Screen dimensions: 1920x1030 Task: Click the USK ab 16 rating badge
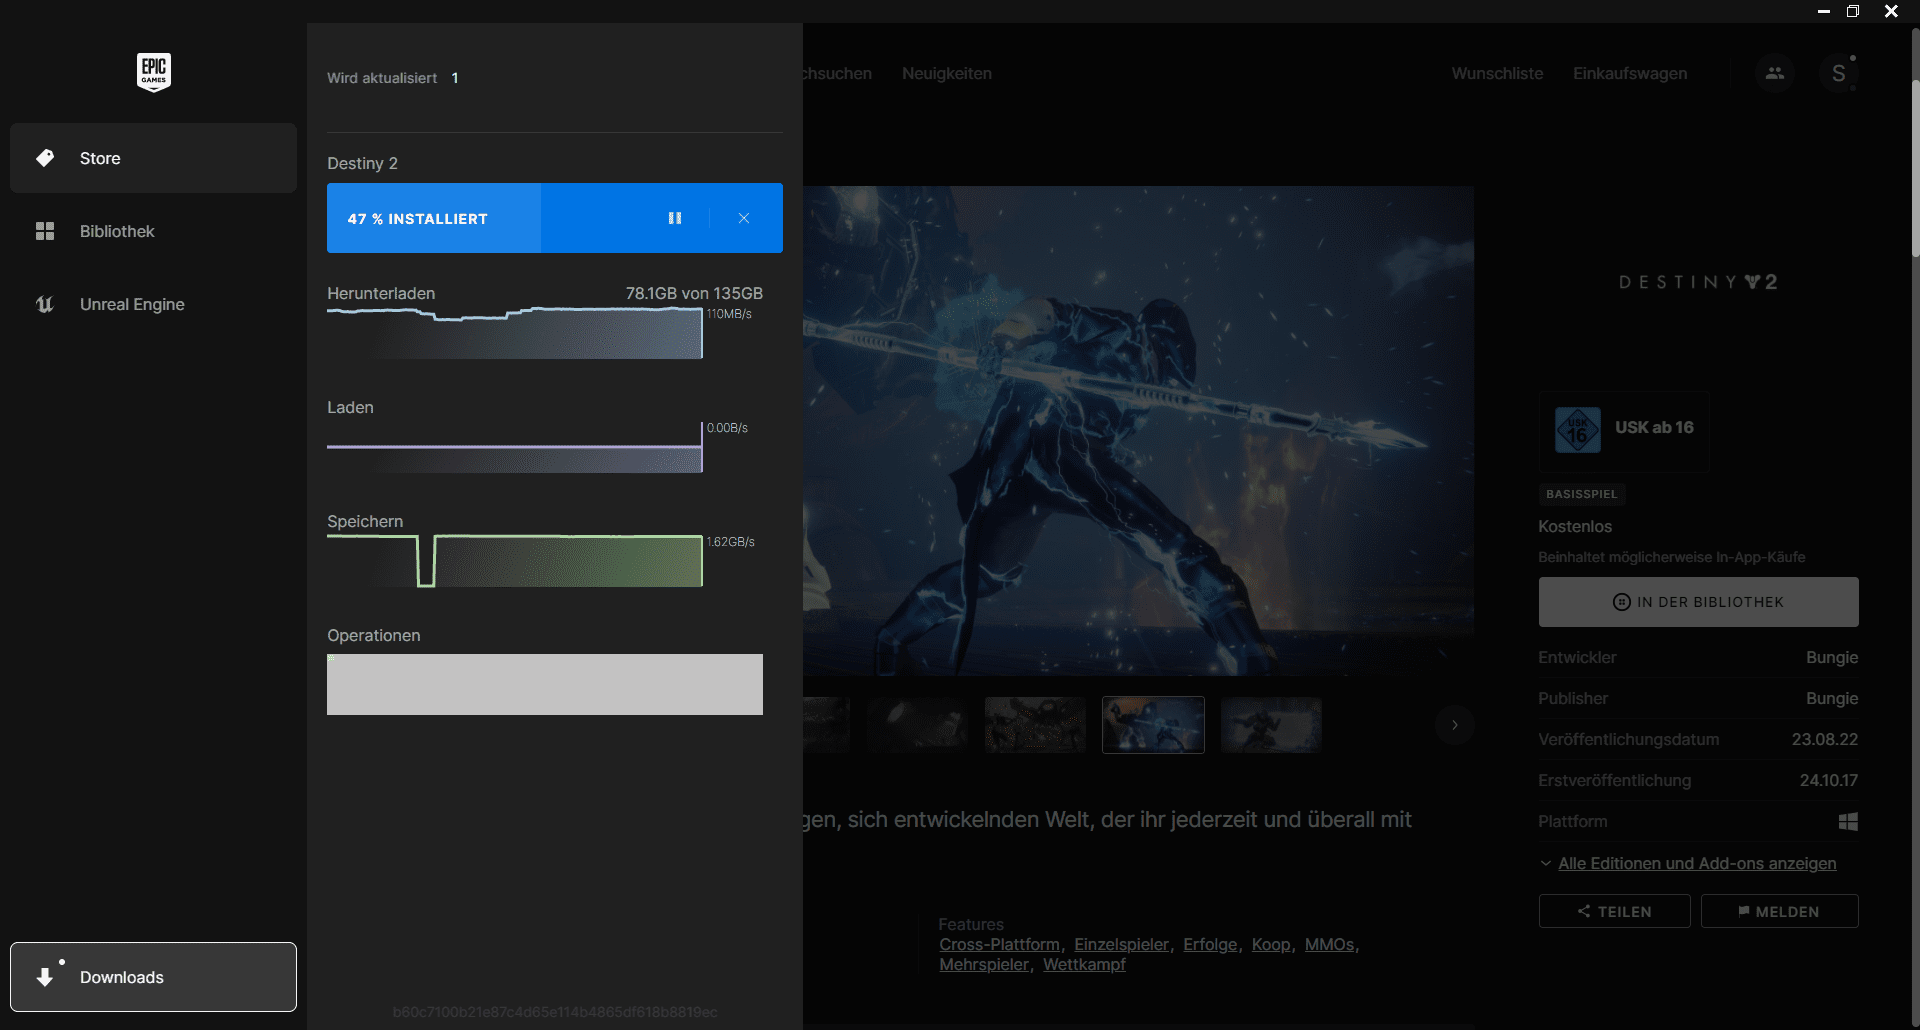[x=1624, y=431]
